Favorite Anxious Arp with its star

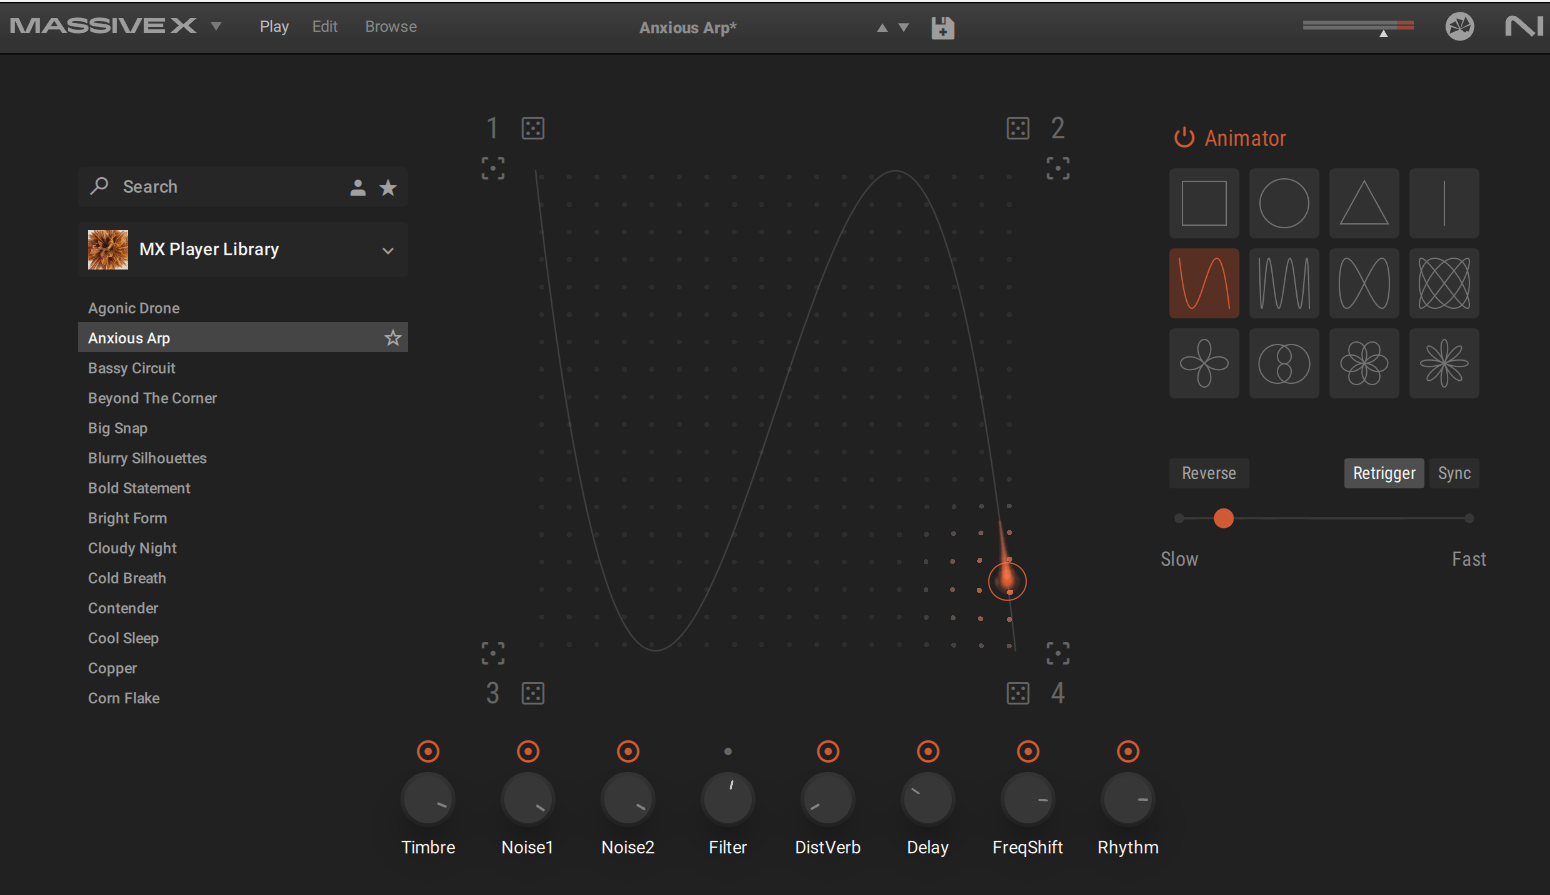coord(393,338)
